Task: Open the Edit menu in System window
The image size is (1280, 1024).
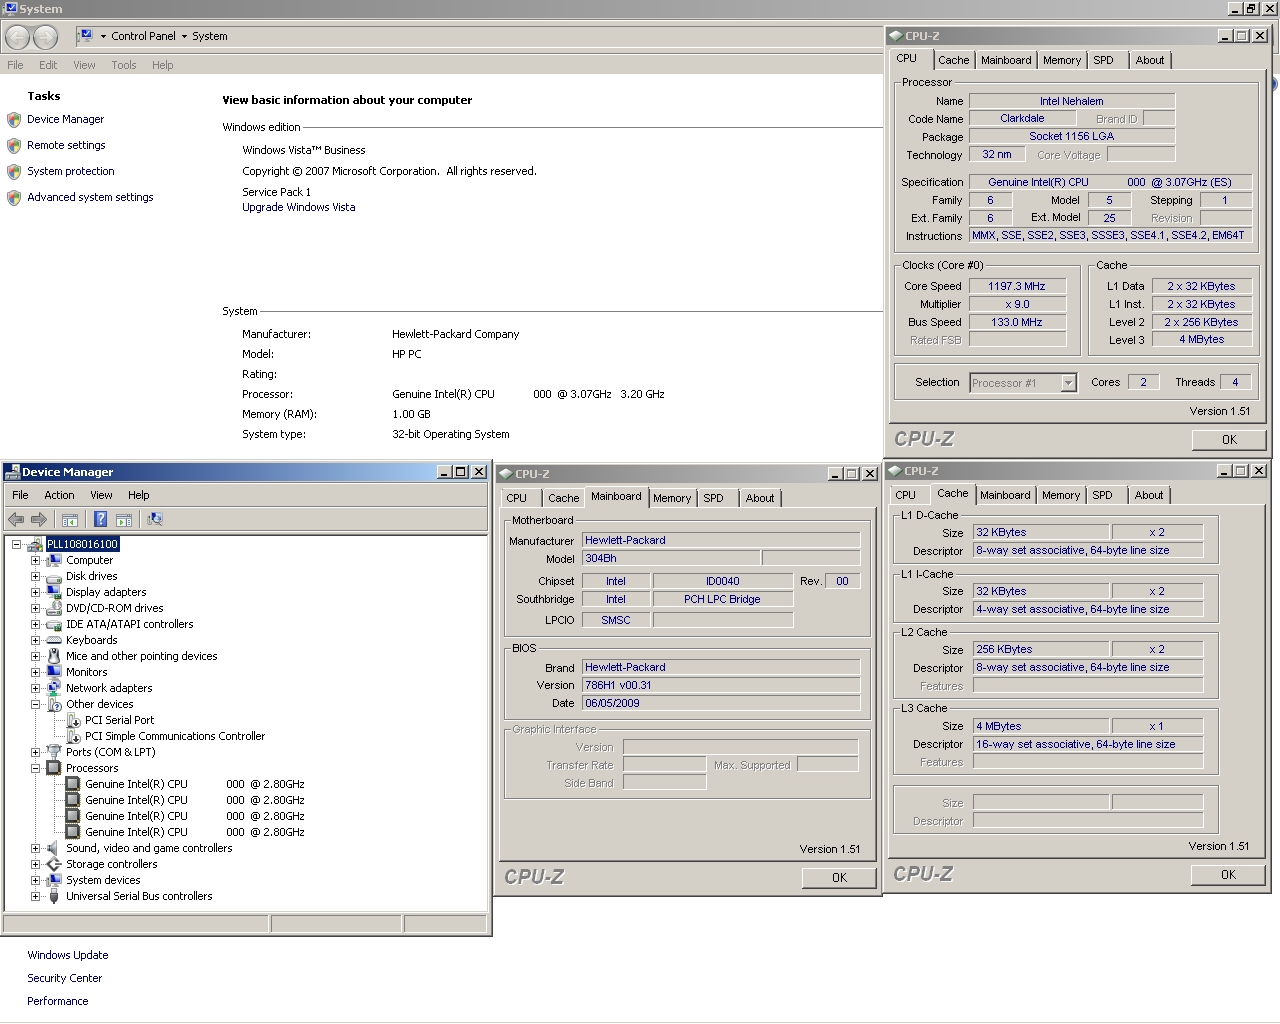Action: [x=48, y=65]
